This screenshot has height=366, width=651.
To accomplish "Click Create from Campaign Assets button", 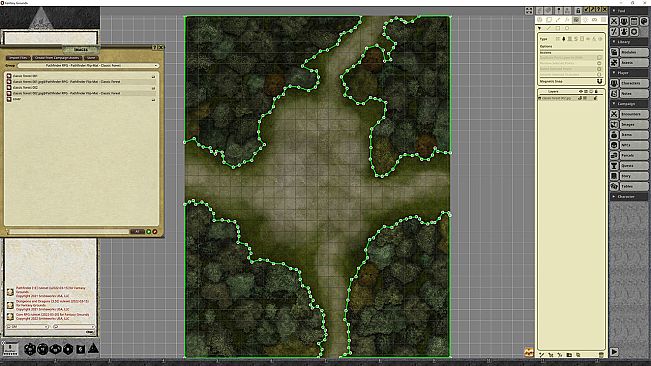I will (57, 58).
